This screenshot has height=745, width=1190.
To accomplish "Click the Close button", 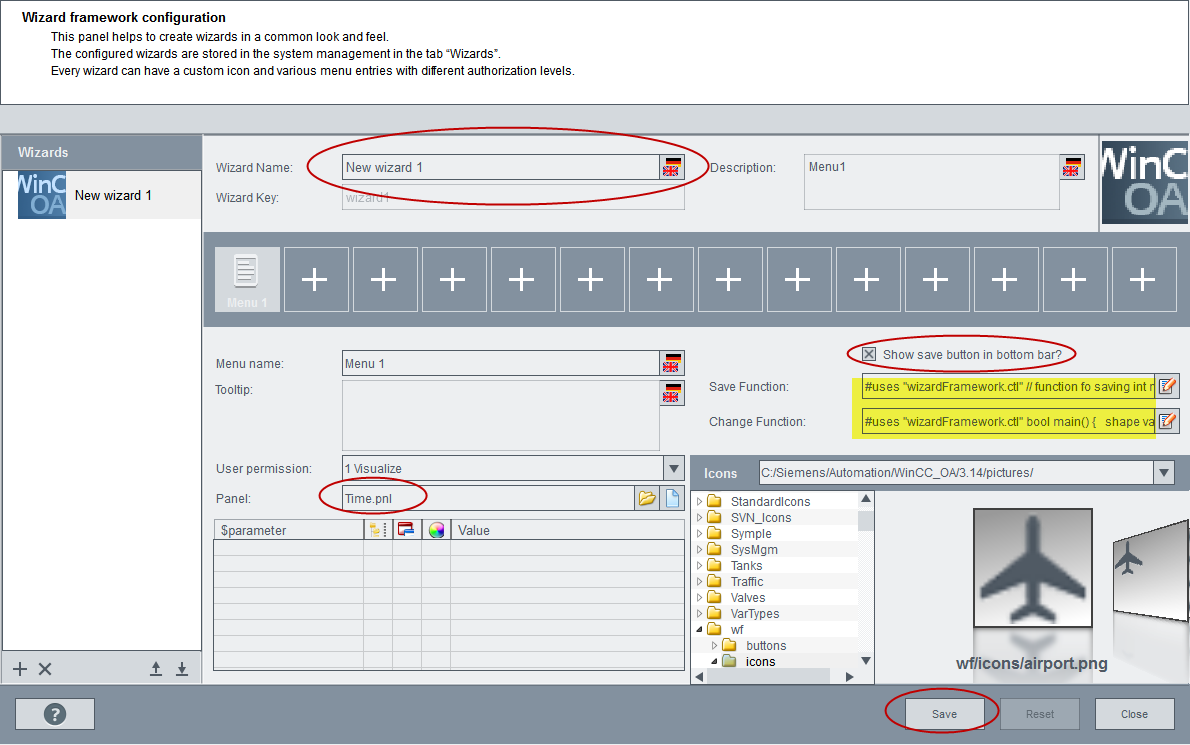I will [1134, 714].
